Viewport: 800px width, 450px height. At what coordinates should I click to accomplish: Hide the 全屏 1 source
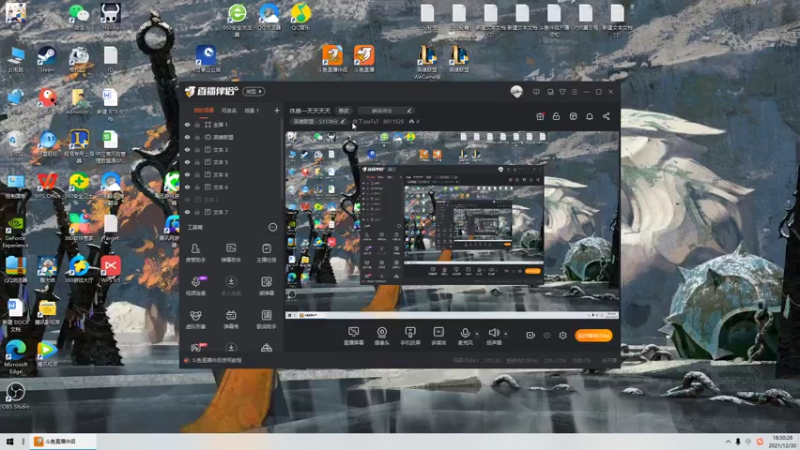tap(187, 124)
